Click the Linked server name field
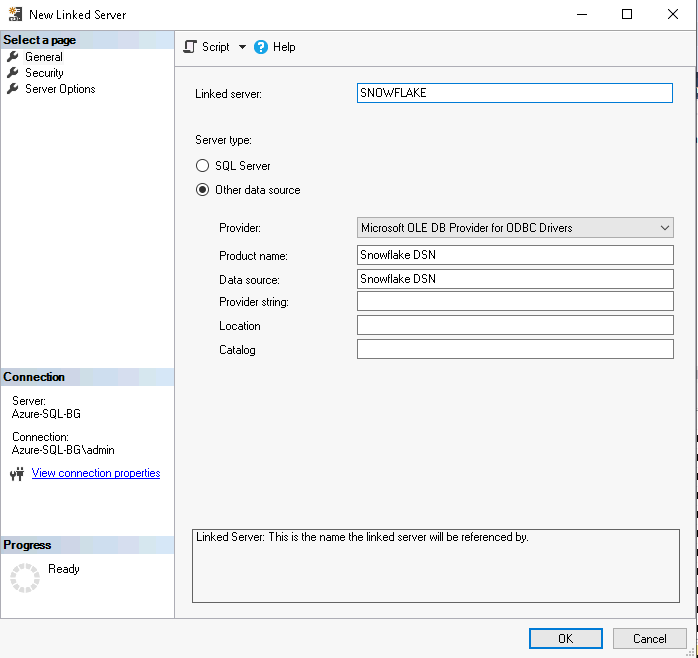 pyautogui.click(x=515, y=93)
